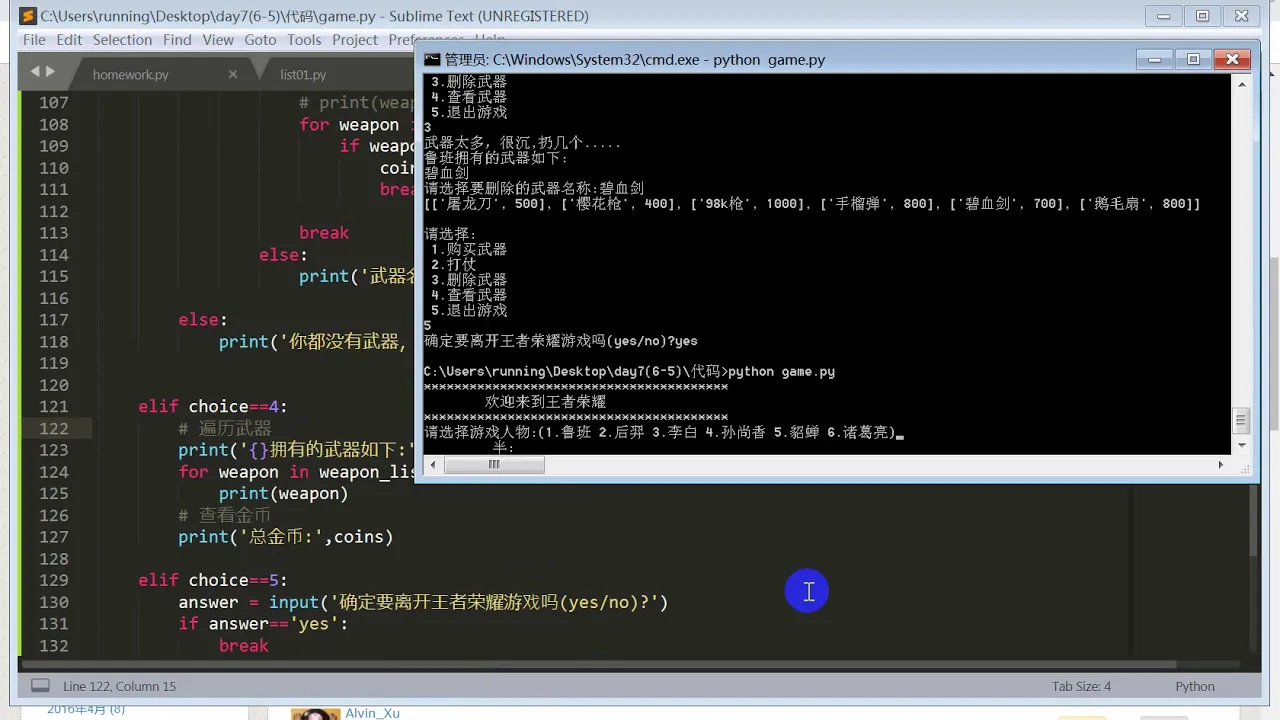
Task: Click the cmd.exe window icon
Action: (x=432, y=59)
